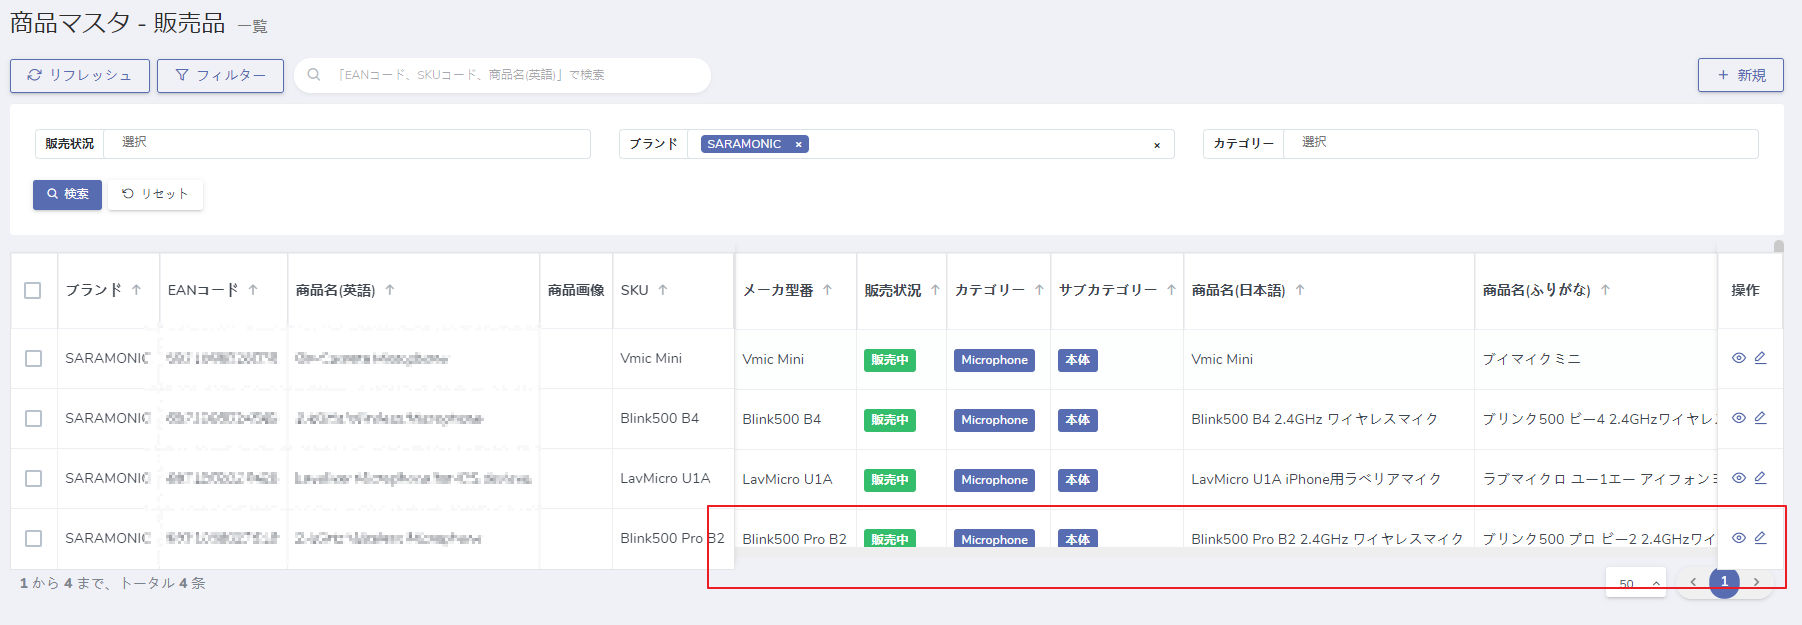Open the 販売状況 select dropdown
1802x625 pixels.
tap(346, 143)
